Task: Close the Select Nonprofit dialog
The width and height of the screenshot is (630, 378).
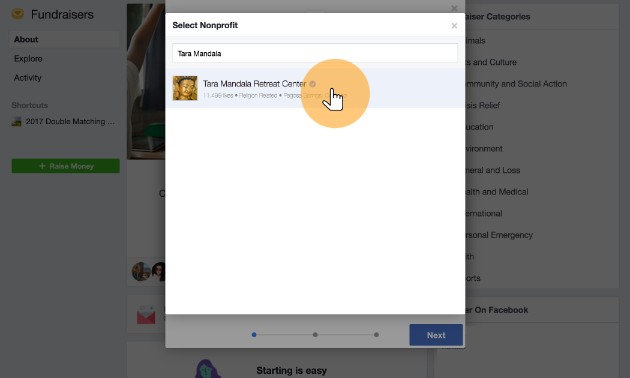Action: click(x=454, y=26)
